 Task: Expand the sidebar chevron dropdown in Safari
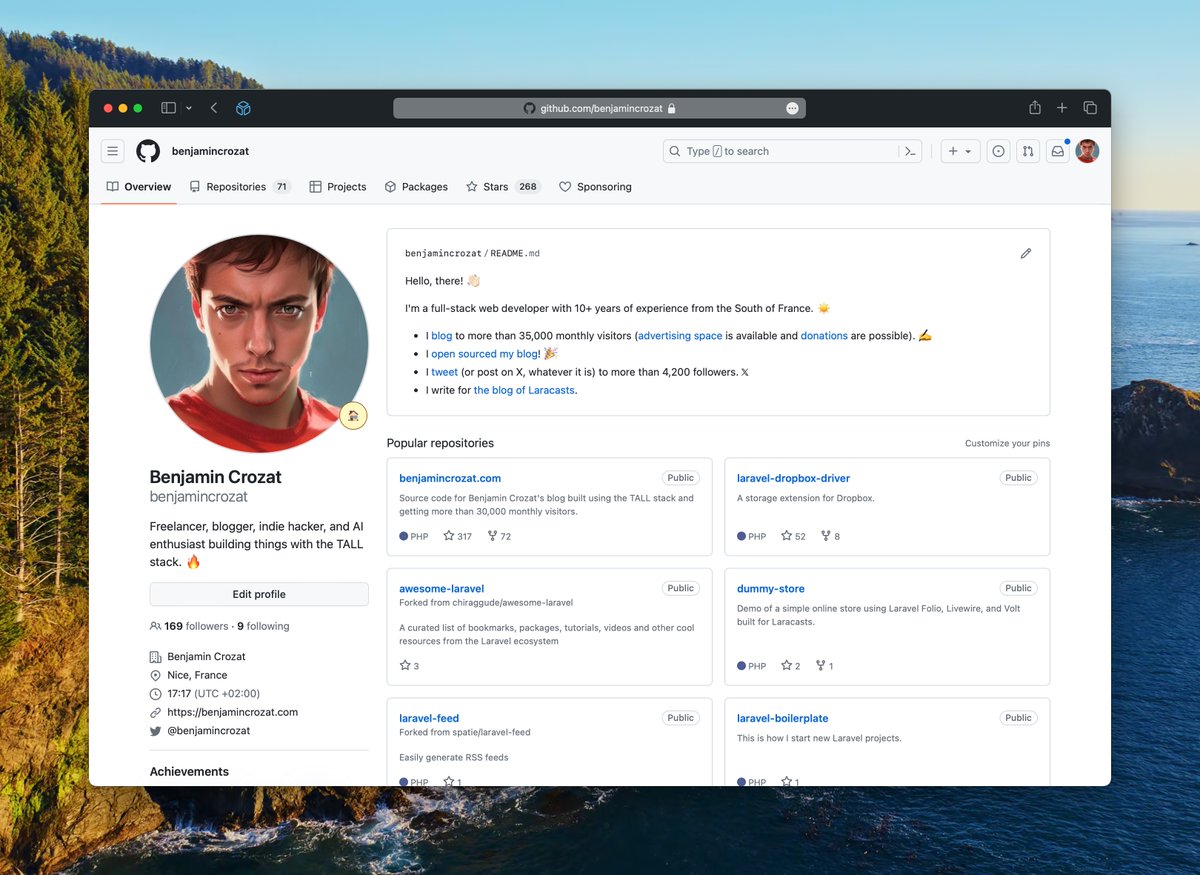189,107
